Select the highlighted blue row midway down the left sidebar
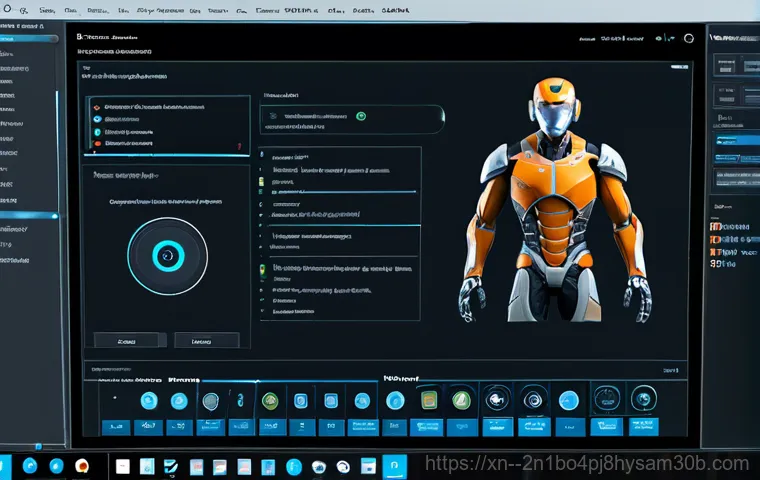The image size is (760, 480). (x=29, y=215)
